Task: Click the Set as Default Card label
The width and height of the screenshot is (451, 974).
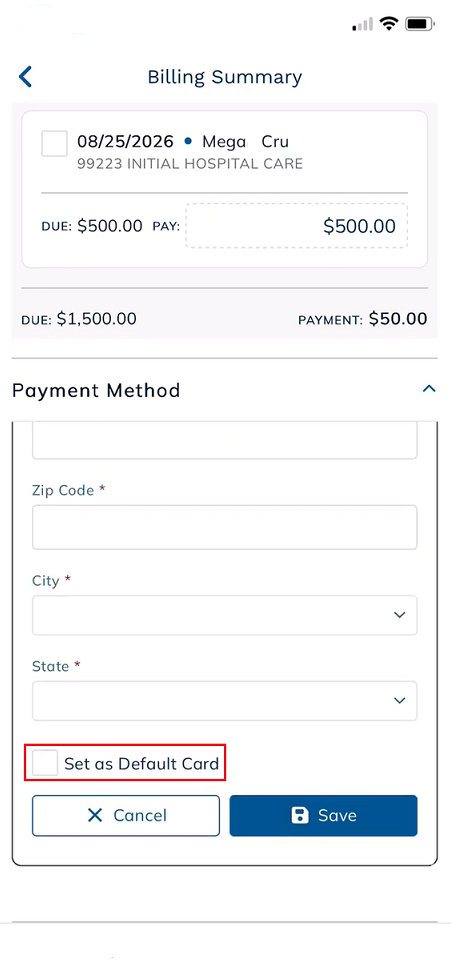Action: 142,763
